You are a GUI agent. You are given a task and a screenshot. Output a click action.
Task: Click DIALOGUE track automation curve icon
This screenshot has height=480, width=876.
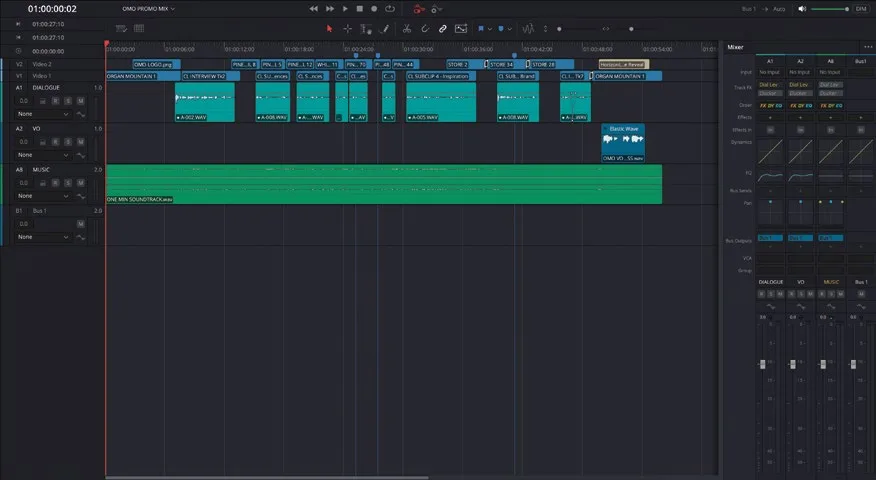(81, 114)
